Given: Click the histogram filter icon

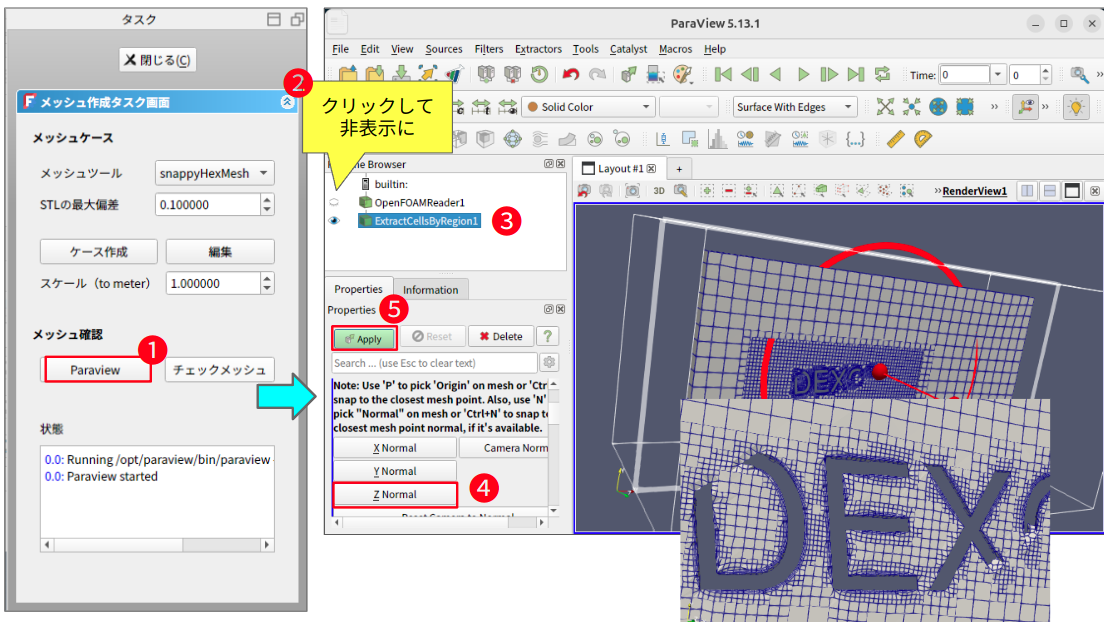Looking at the screenshot, I should coord(717,139).
